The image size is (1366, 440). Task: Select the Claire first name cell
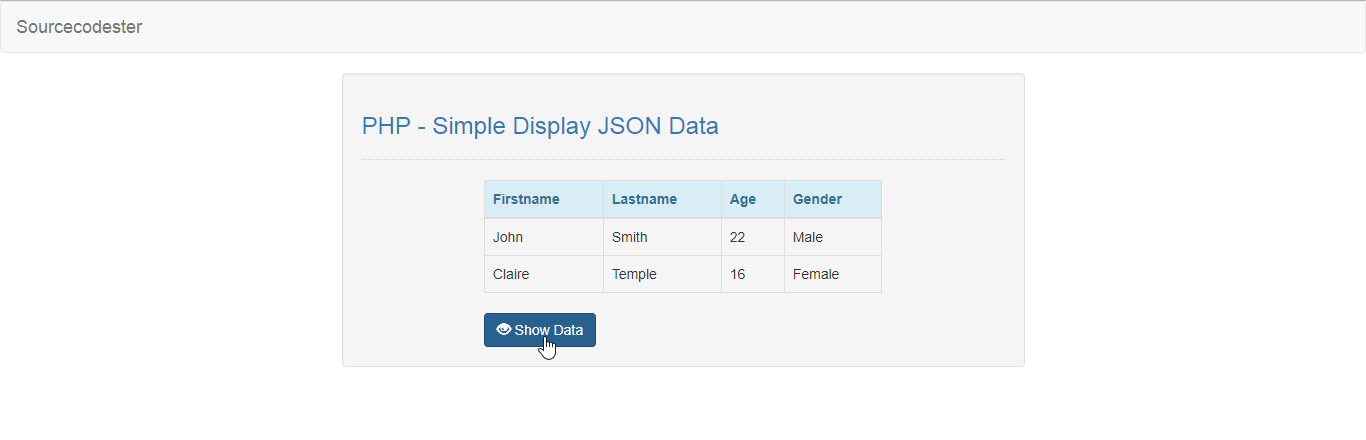click(x=511, y=274)
